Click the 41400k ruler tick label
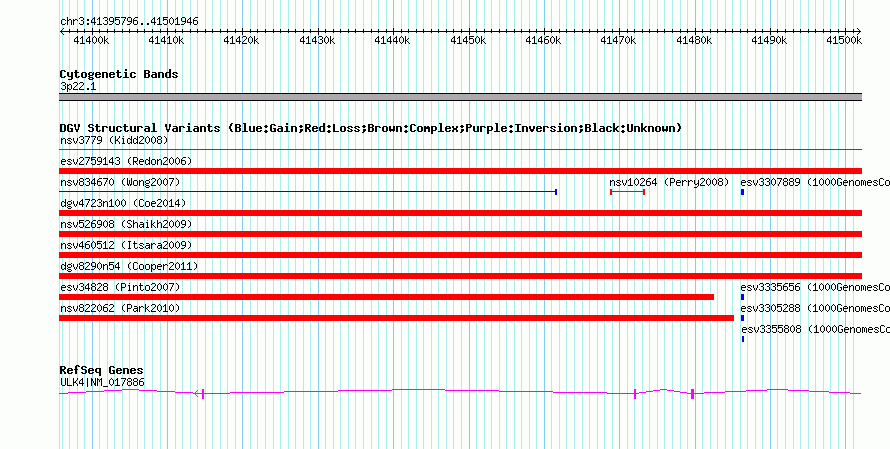The height and width of the screenshot is (449, 890). pos(91,40)
